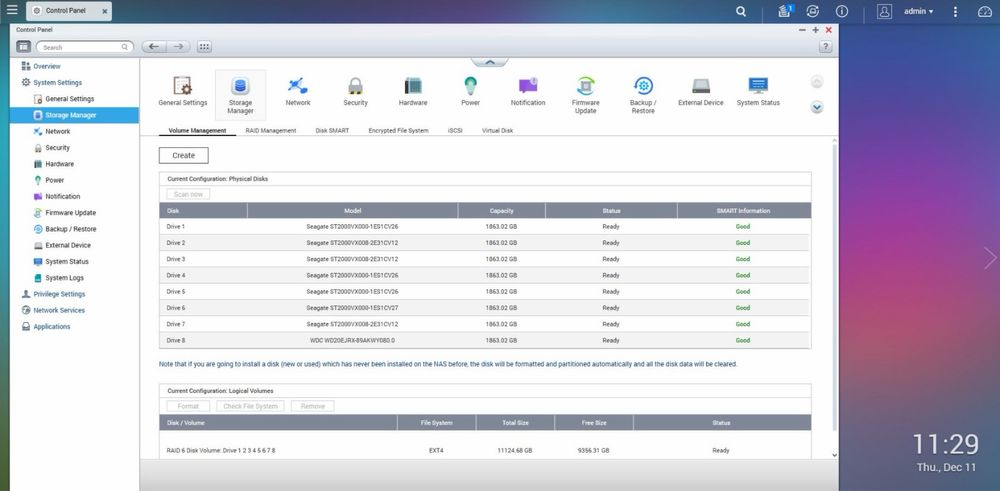Open the Backup / Restore icon
Image resolution: width=1000 pixels, height=491 pixels.
pos(643,88)
